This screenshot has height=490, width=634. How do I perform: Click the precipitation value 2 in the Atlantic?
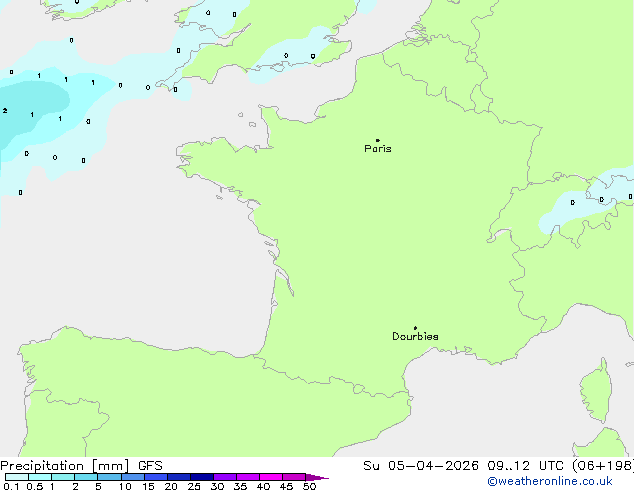pyautogui.click(x=5, y=110)
